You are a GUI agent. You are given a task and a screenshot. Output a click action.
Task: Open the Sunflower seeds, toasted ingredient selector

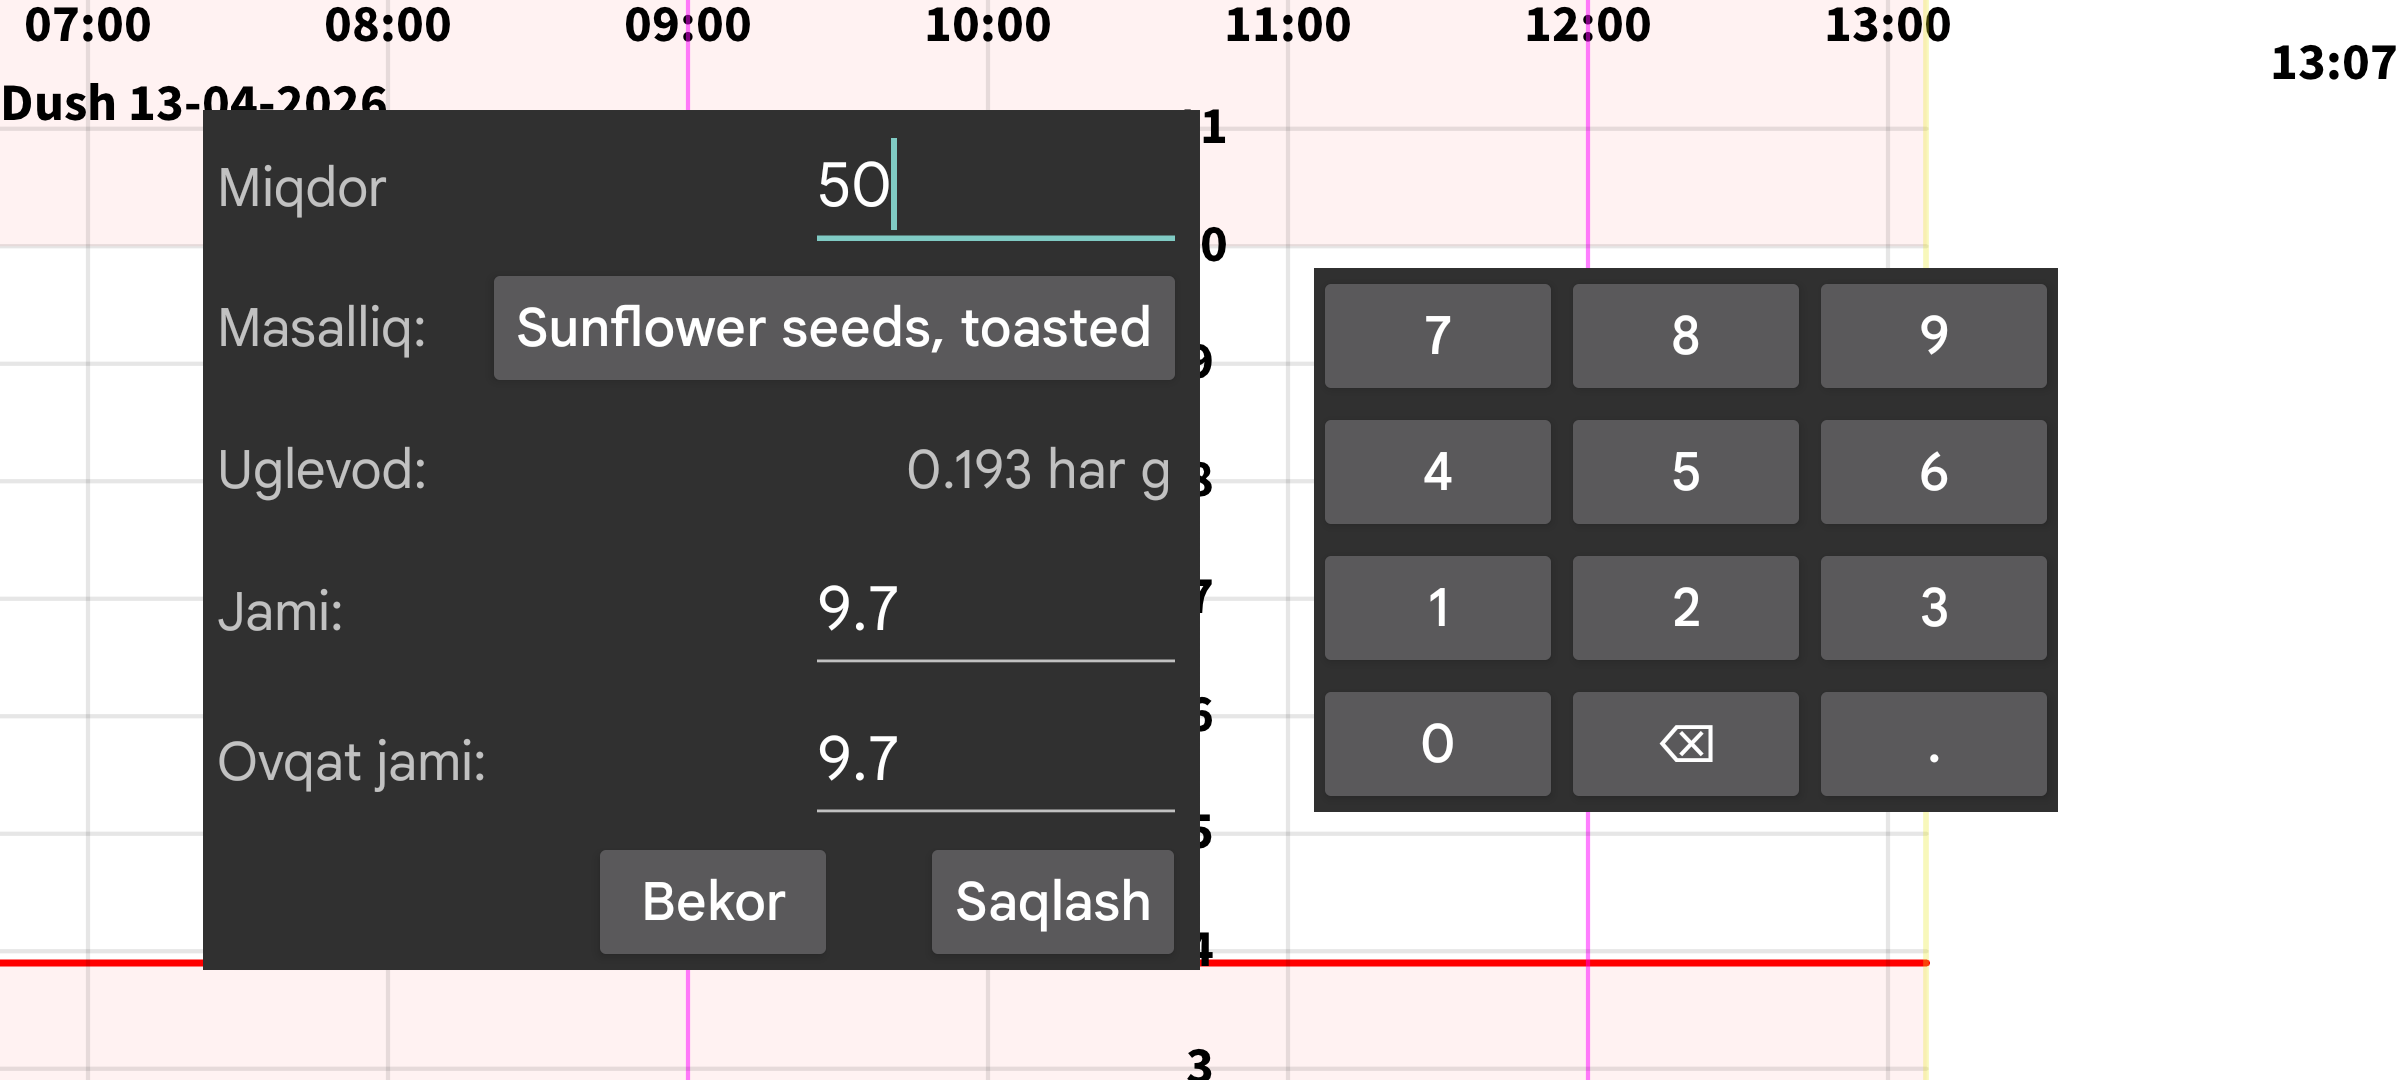(x=834, y=328)
